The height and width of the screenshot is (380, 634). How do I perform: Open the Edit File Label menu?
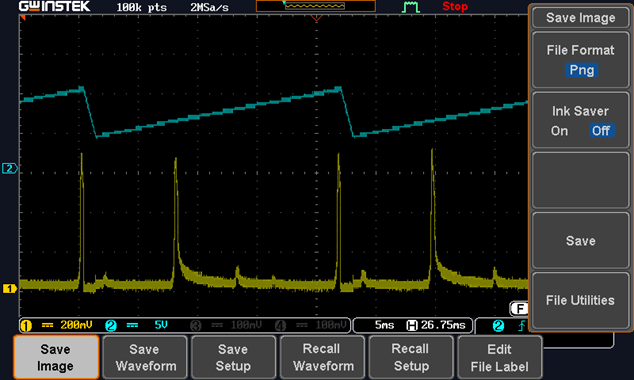(500, 357)
